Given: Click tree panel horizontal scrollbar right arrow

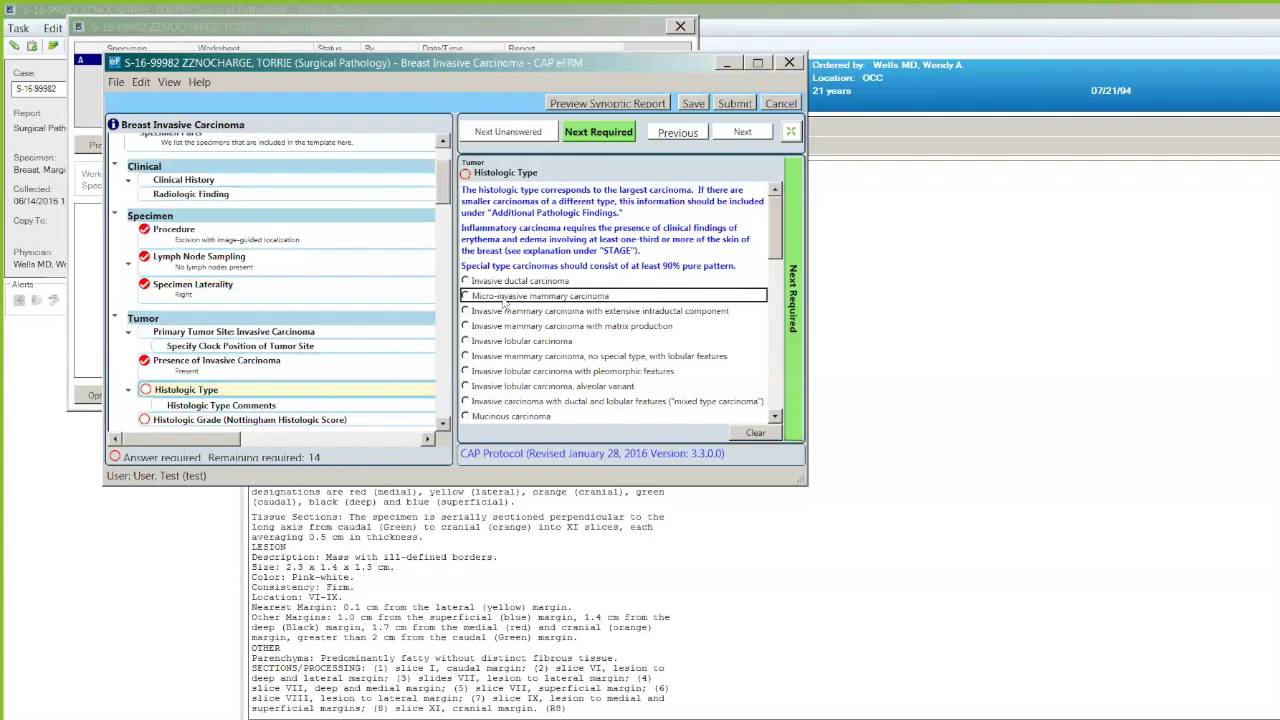Looking at the screenshot, I should tap(428, 439).
